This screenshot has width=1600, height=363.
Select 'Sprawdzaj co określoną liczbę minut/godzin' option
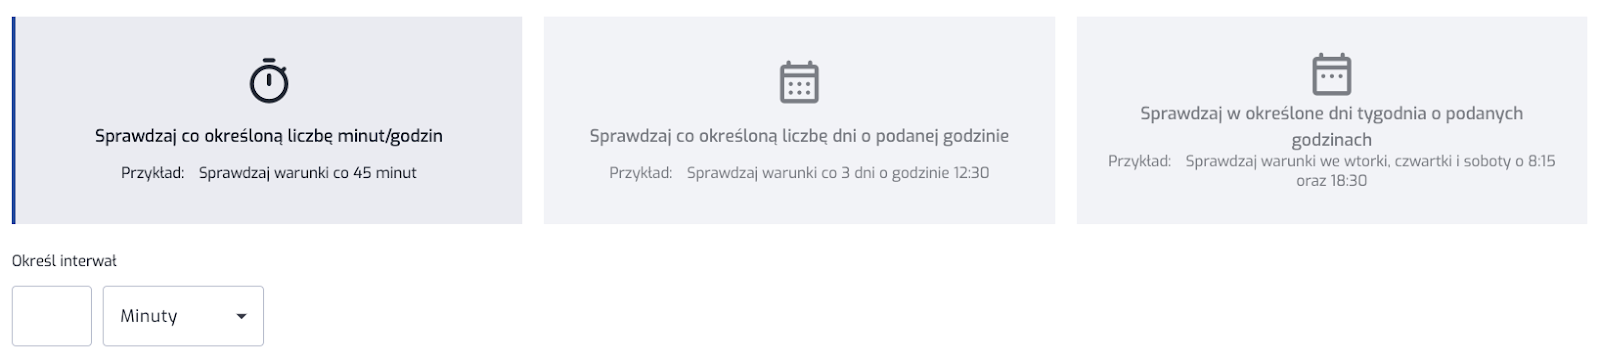(x=268, y=120)
